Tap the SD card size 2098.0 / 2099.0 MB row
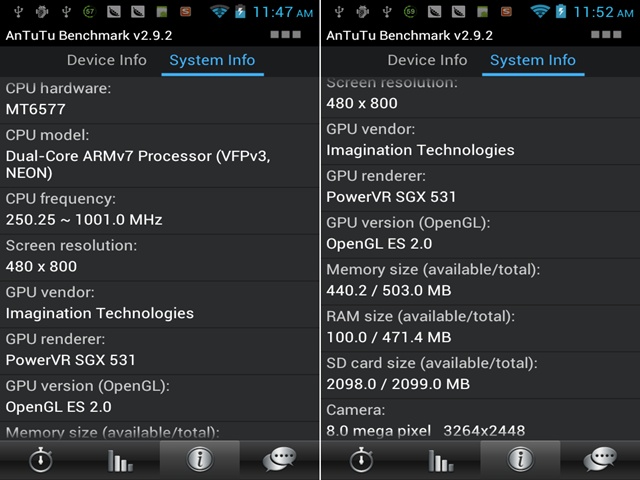The width and height of the screenshot is (640, 480). pyautogui.click(x=480, y=375)
